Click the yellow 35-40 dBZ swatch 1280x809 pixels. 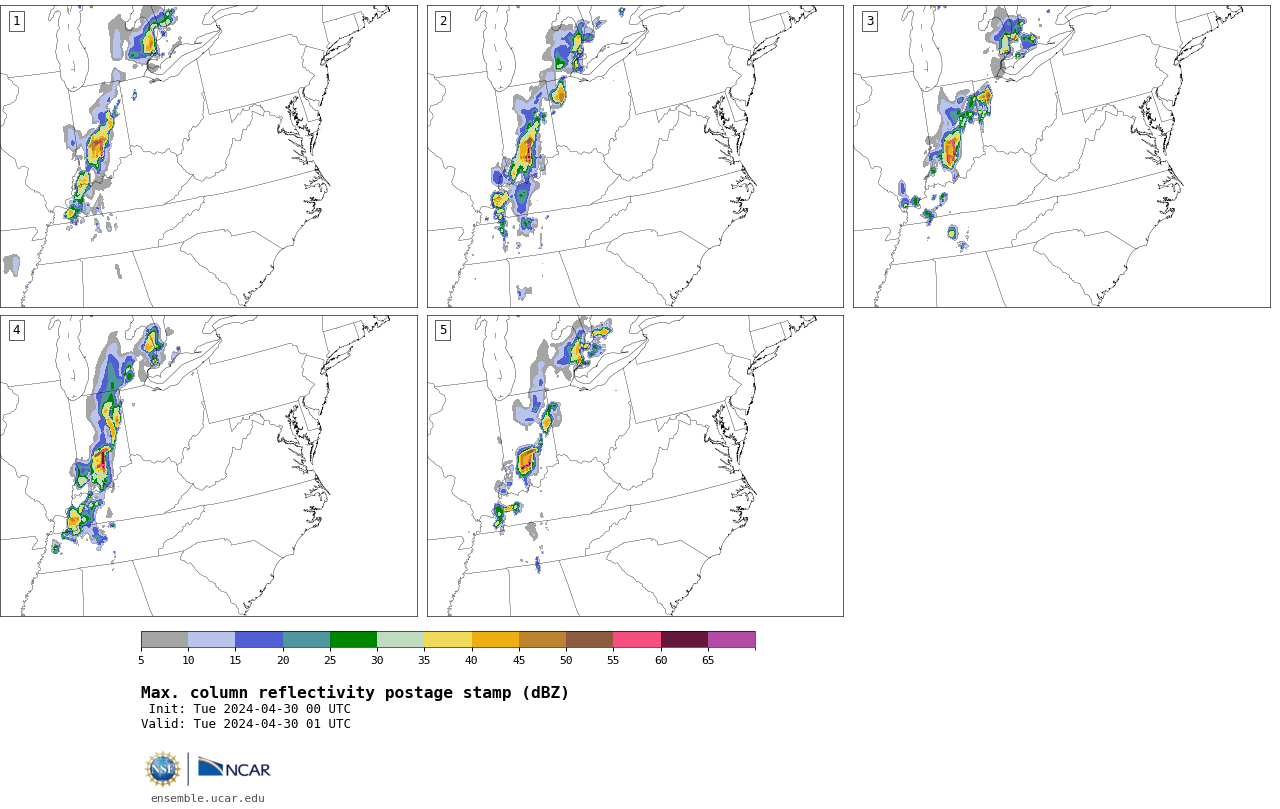click(448, 640)
